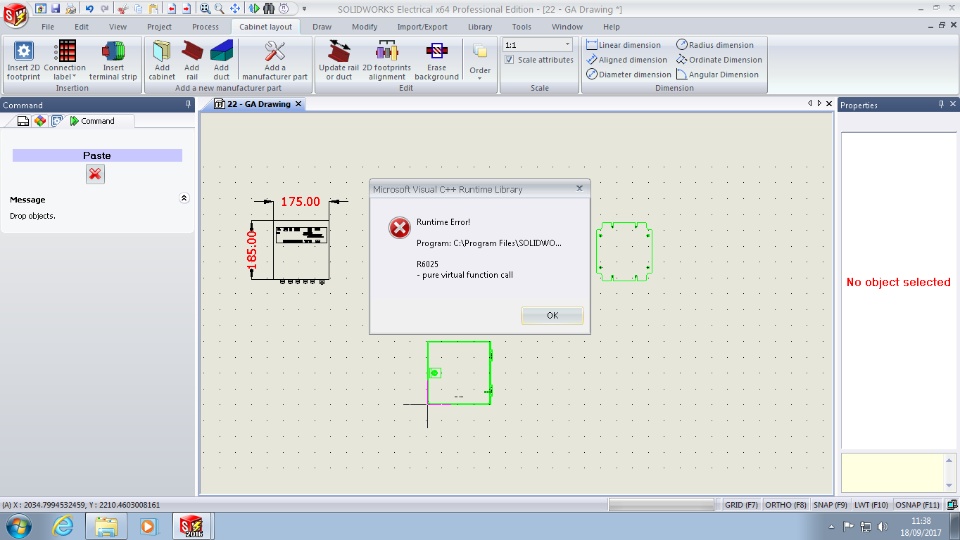Open the Windows Start button
960x540 pixels.
[18, 527]
